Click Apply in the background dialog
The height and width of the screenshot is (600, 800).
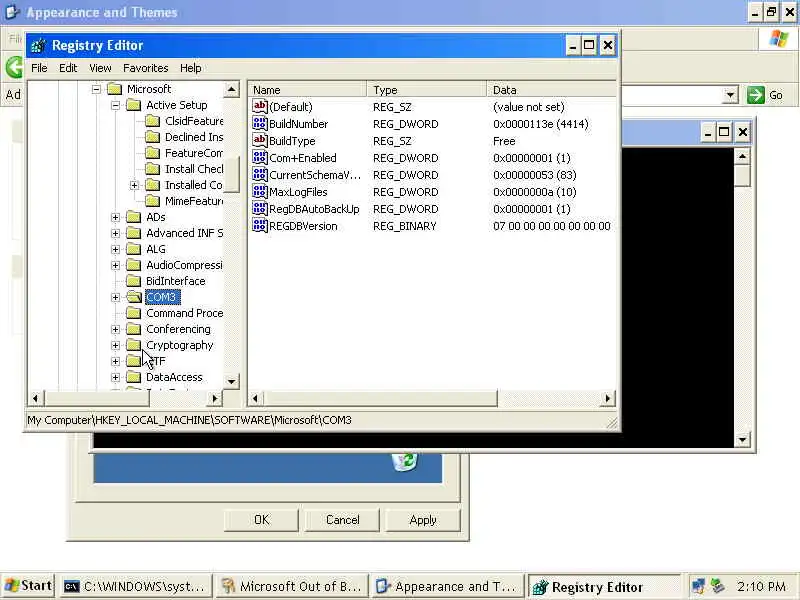click(x=423, y=520)
